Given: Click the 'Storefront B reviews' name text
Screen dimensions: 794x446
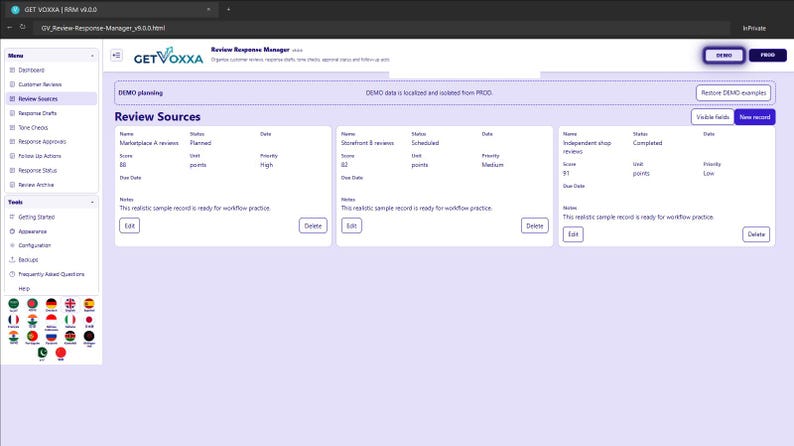Looking at the screenshot, I should (x=367, y=143).
